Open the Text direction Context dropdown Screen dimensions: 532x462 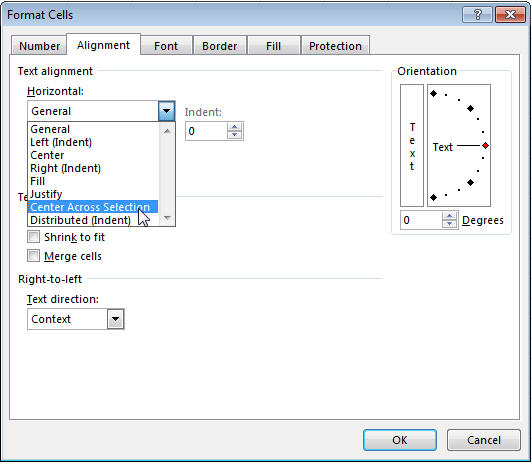coord(115,319)
